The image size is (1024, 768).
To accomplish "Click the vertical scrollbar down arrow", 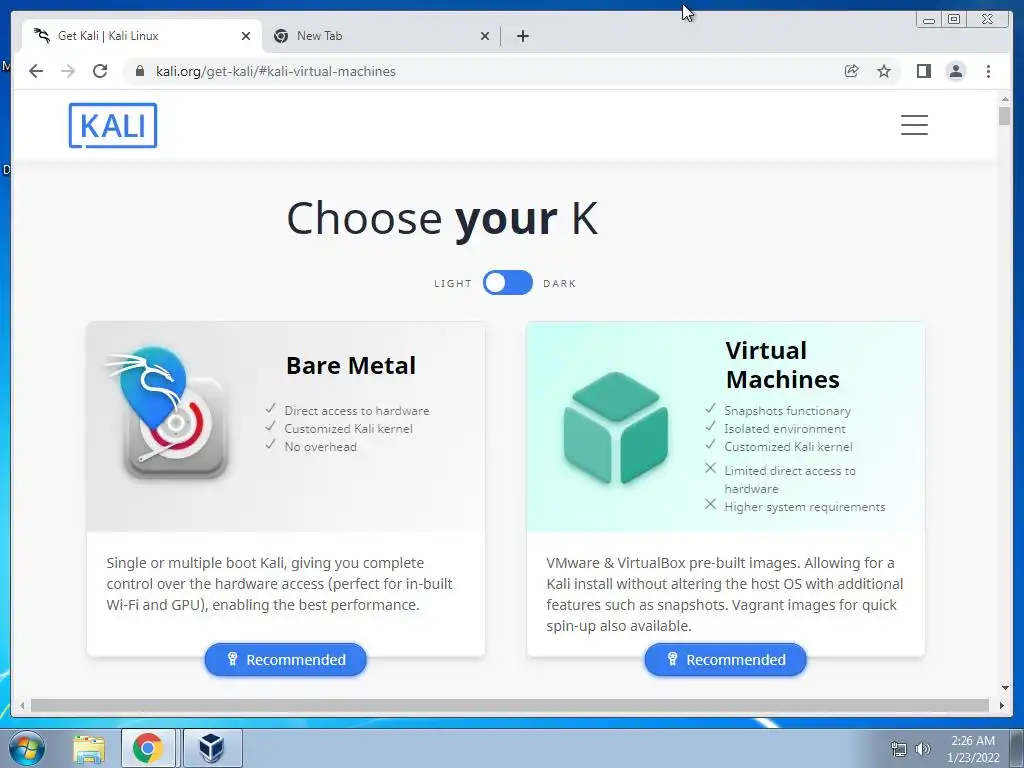I will click(x=1004, y=688).
